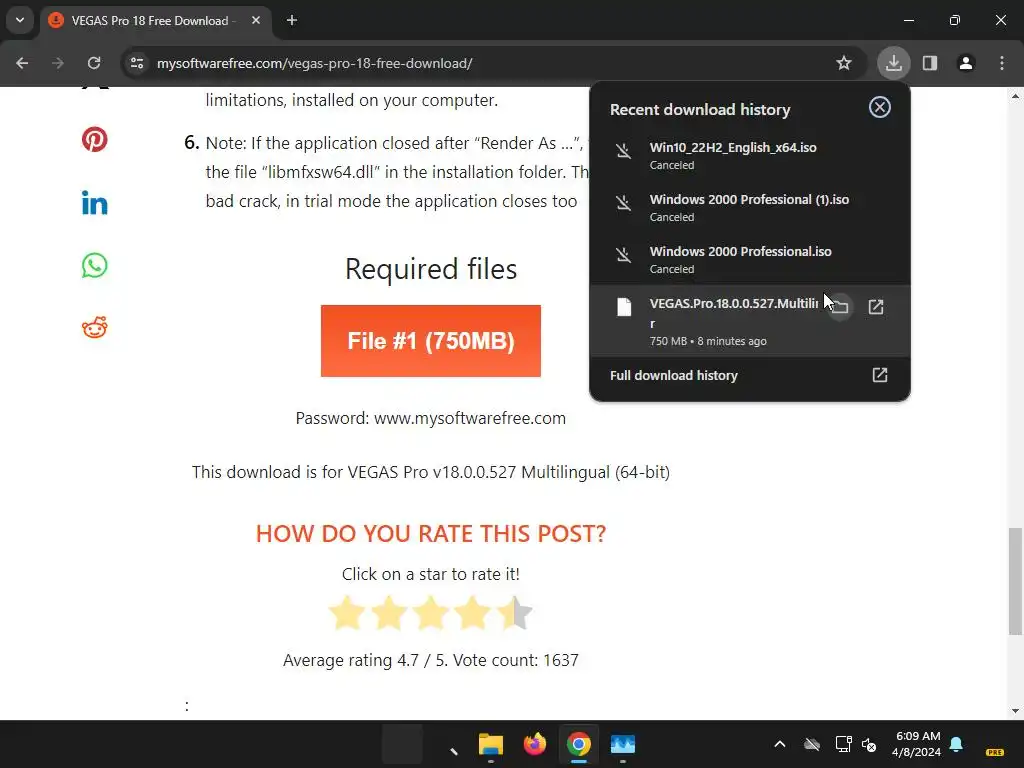Share the post on WhatsApp
The image size is (1024, 768).
[x=95, y=265]
